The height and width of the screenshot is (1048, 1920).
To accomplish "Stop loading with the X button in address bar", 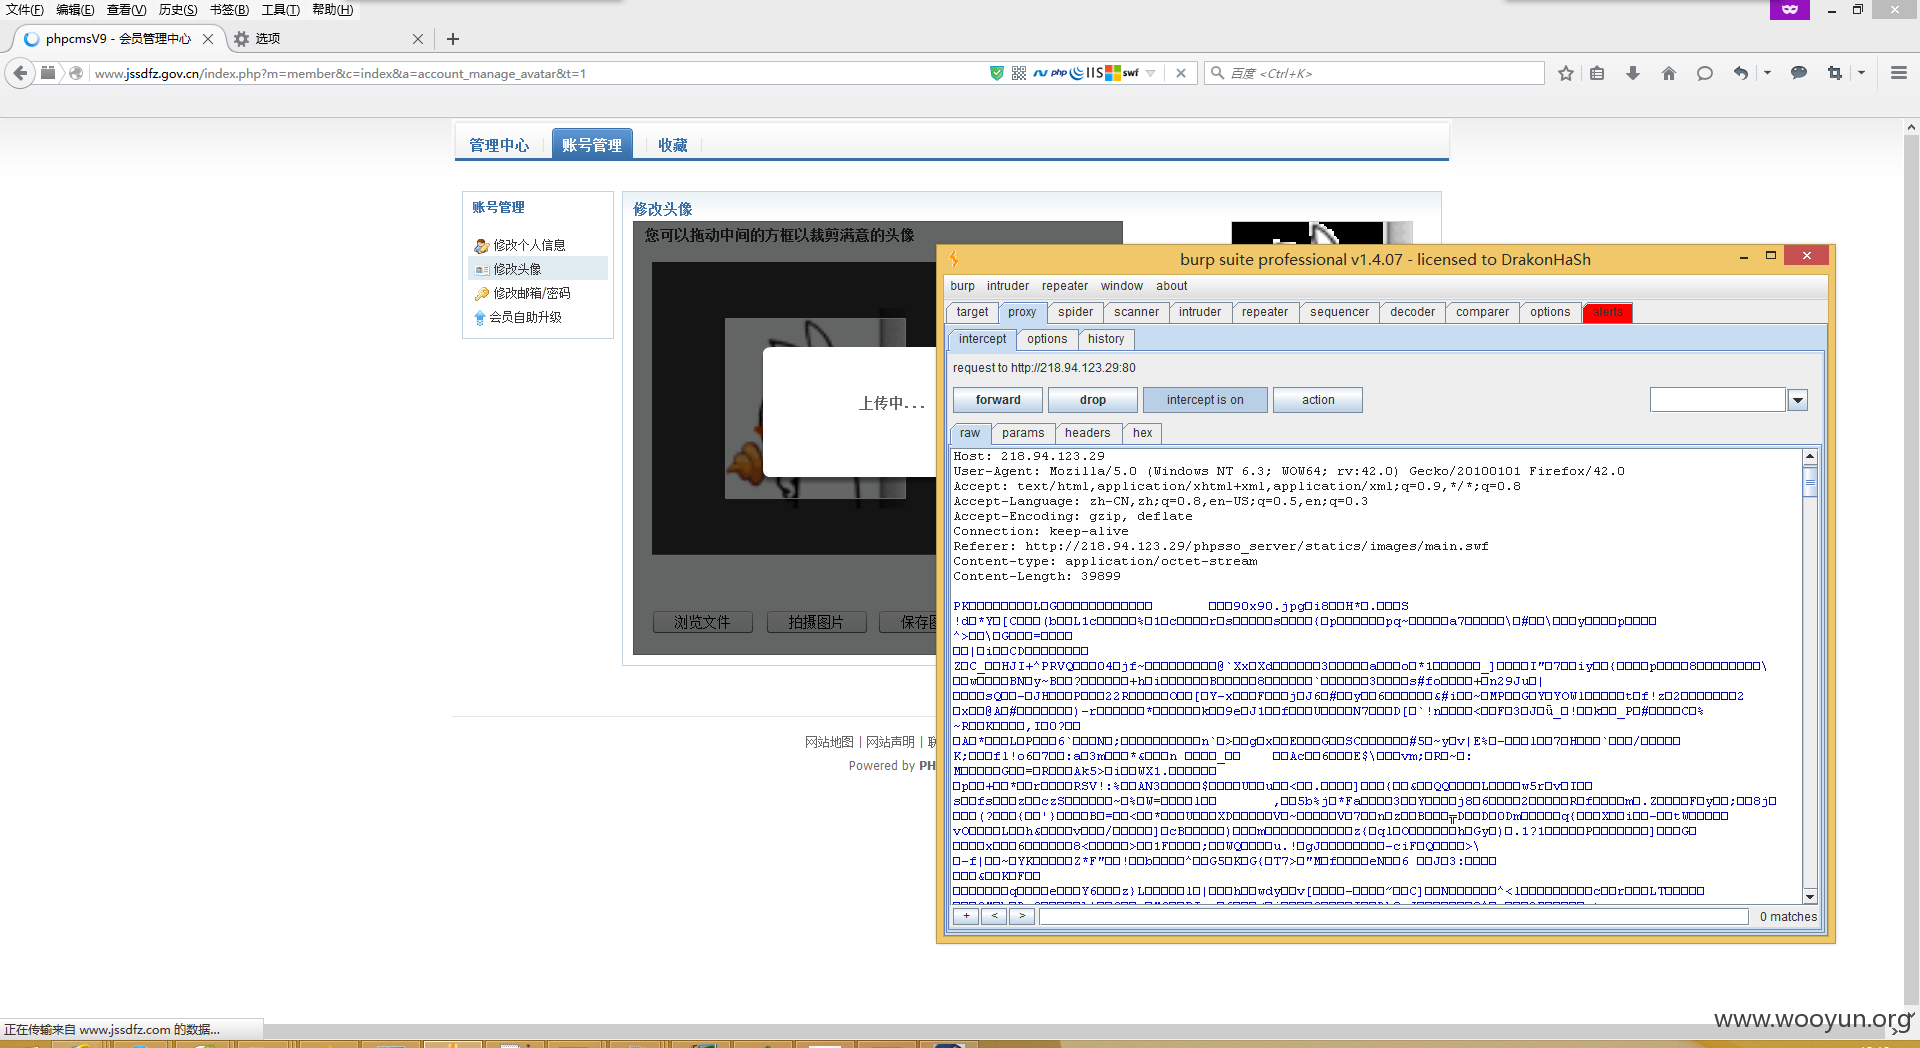I will coord(1181,73).
